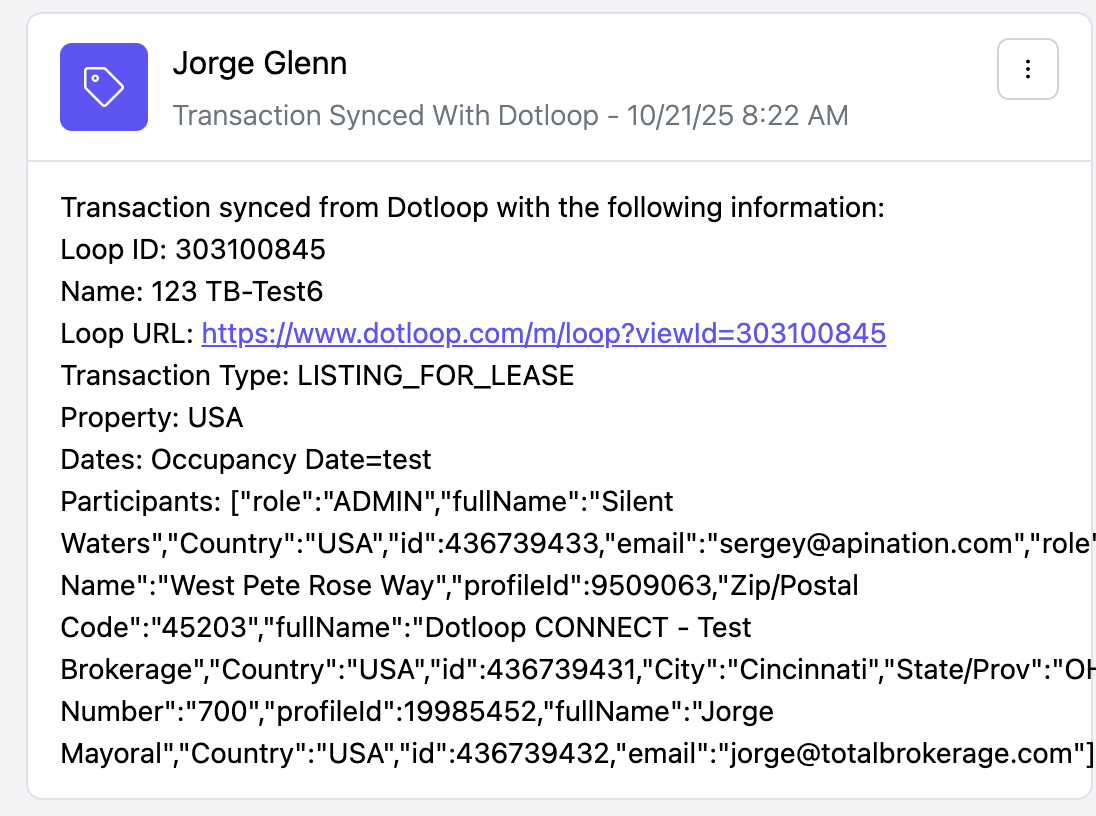
Task: Click the line containing jorge@totalbrokerage.com
Action: [x=577, y=753]
